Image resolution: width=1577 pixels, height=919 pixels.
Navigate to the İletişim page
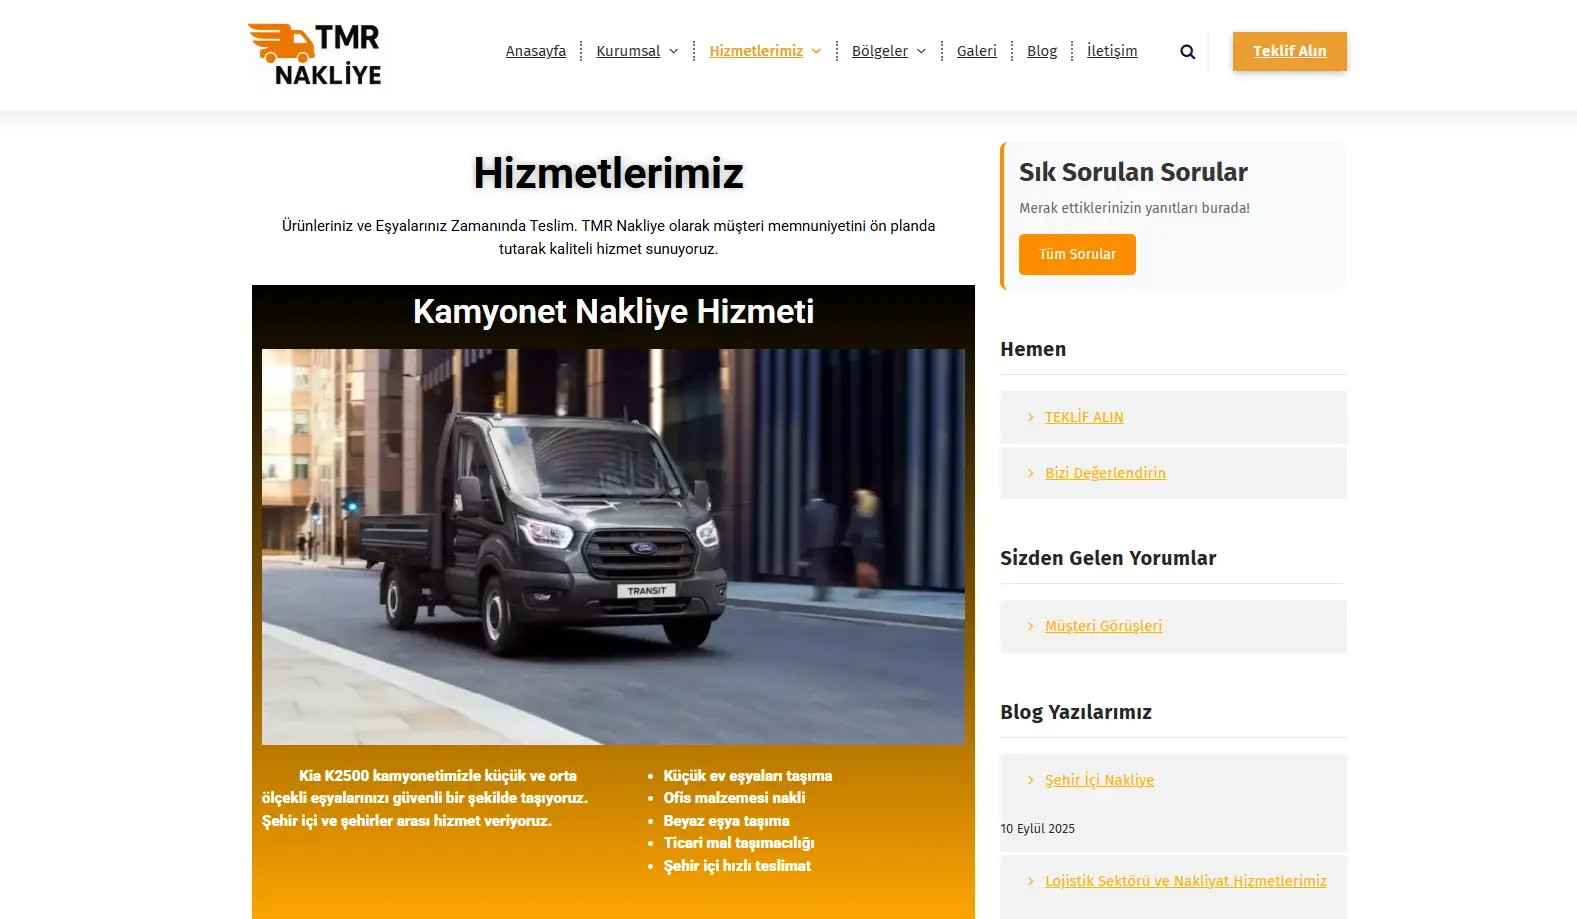tap(1111, 51)
